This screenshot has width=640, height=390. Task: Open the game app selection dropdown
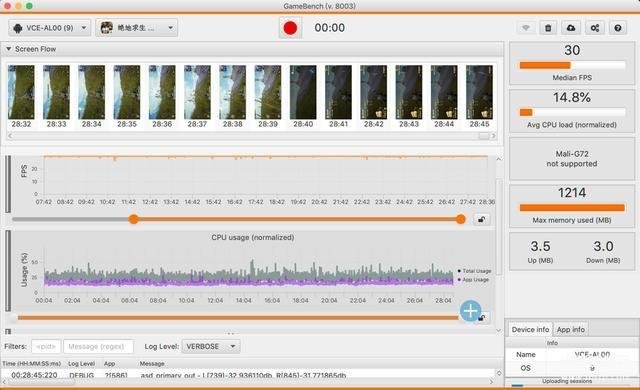(x=137, y=28)
